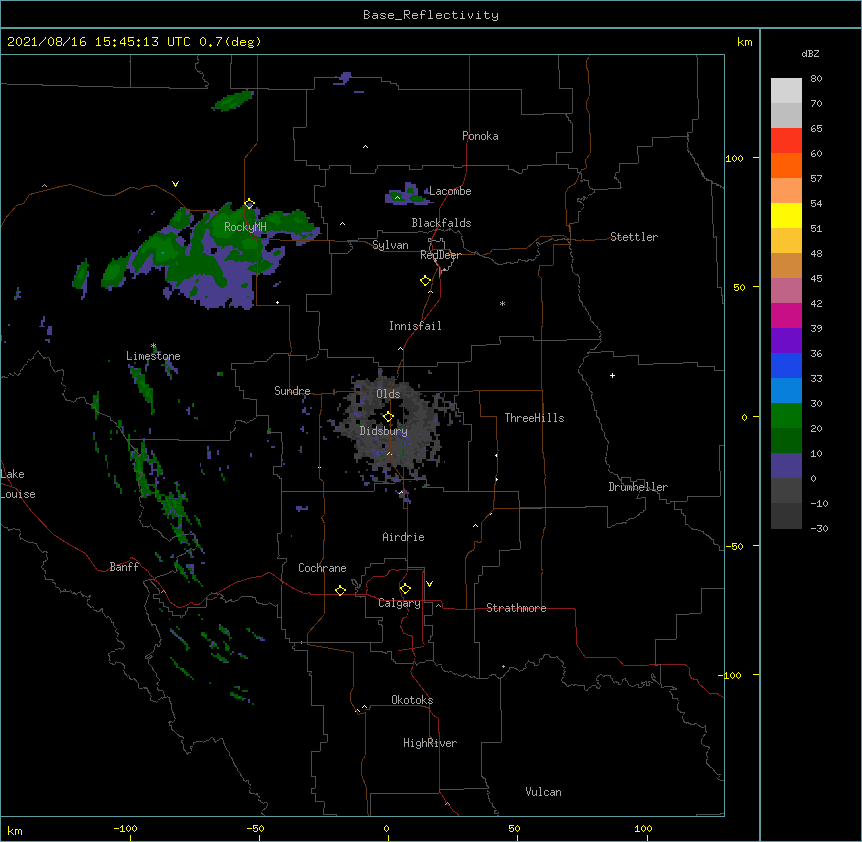Pick the yellow 51-54 dBZ legend swatch

click(x=786, y=215)
